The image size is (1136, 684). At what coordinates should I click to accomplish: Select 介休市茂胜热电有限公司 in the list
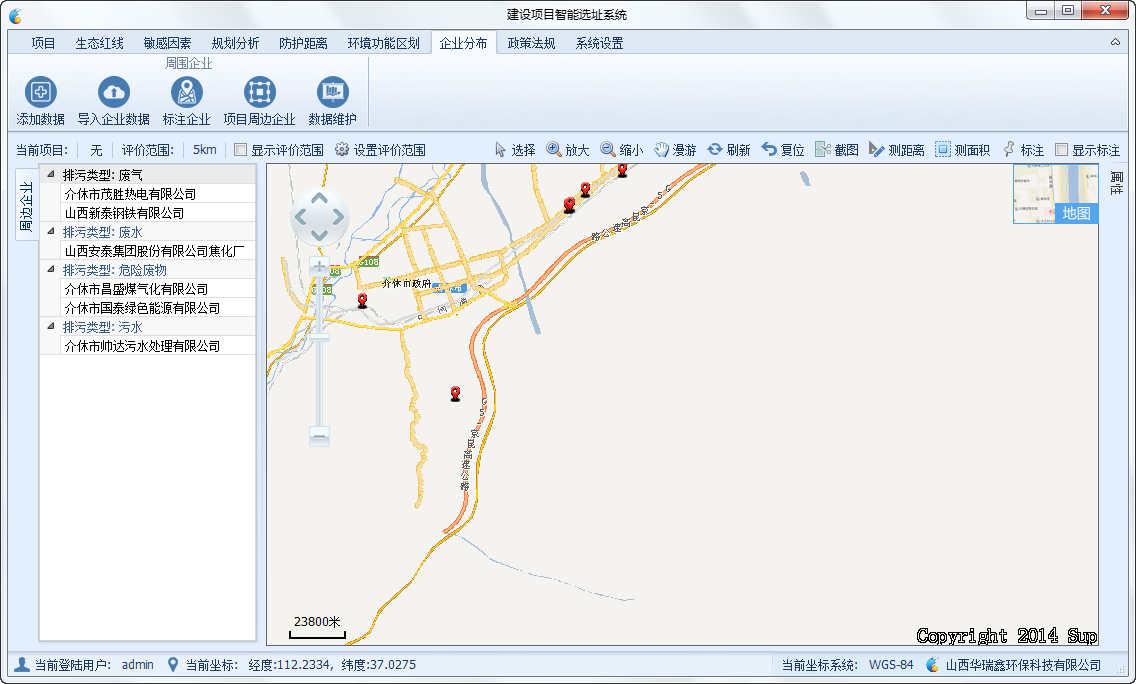point(130,194)
